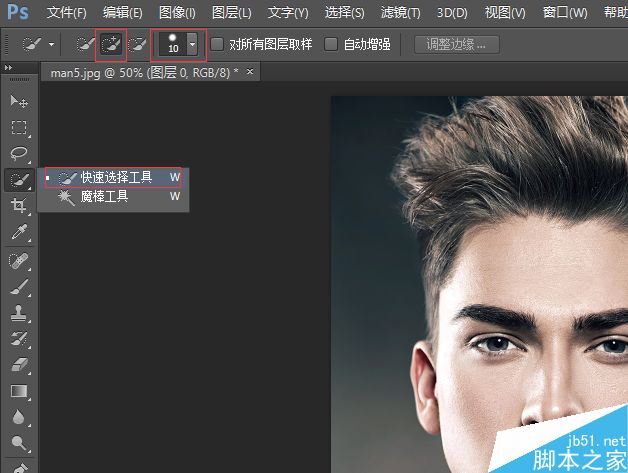Screen dimensions: 628x473
Task: Click the Subtract from selection icon
Action: tap(138, 44)
